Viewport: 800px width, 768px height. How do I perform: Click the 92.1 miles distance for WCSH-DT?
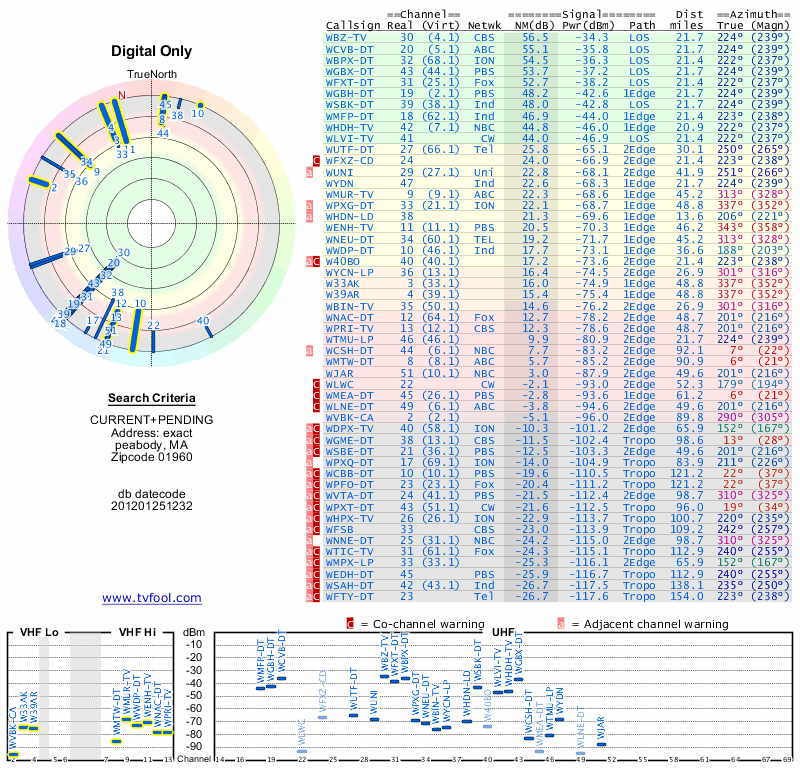[690, 351]
